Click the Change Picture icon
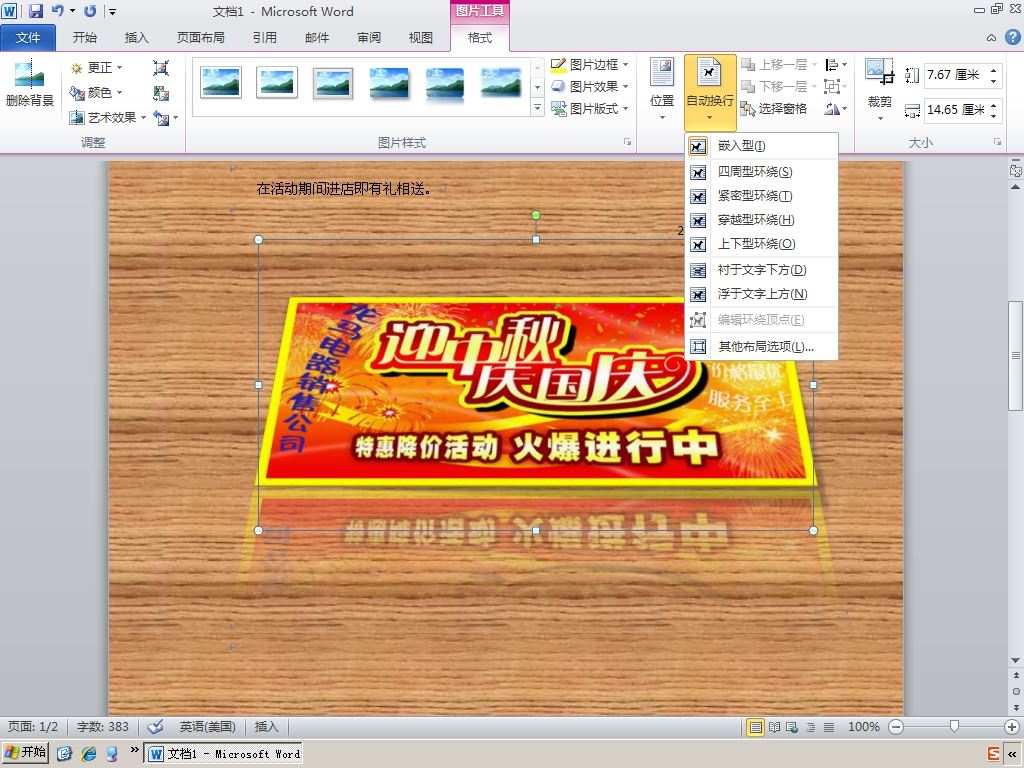 pos(161,93)
